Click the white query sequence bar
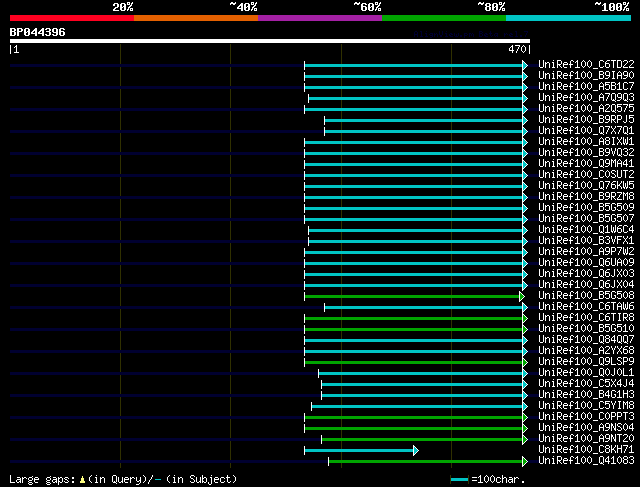The image size is (640, 487). [270, 41]
